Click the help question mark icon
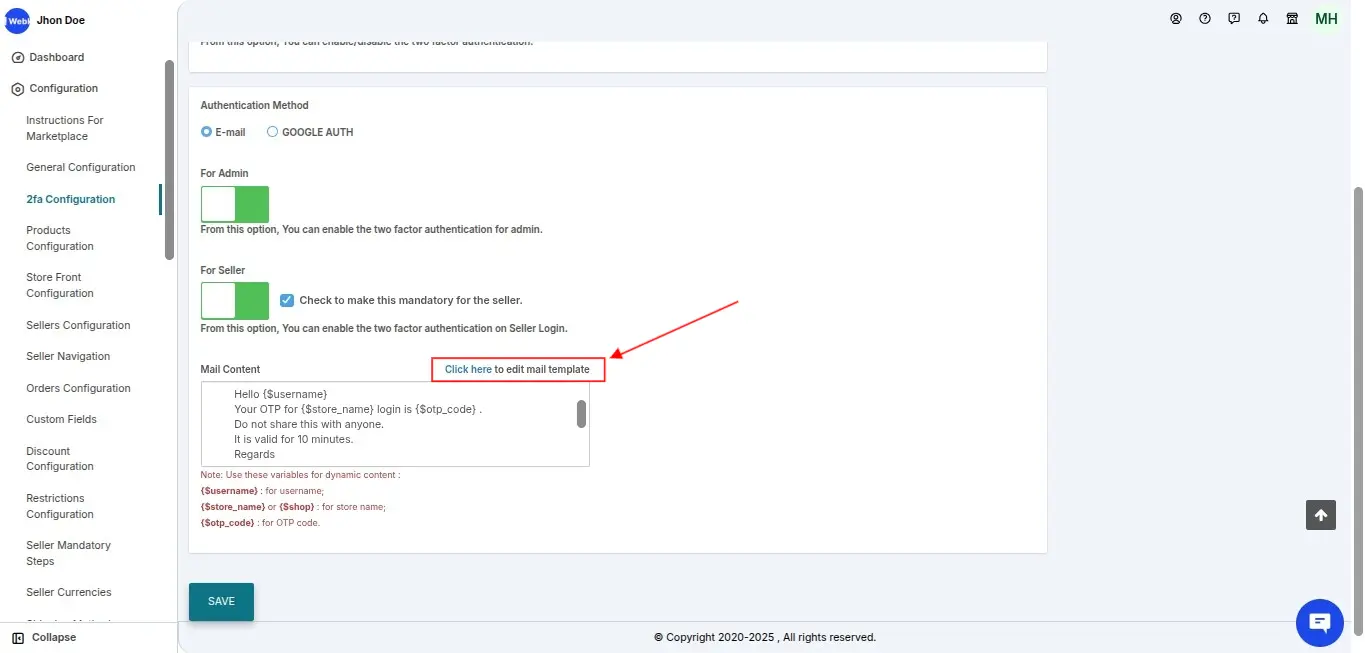The height and width of the screenshot is (653, 1365). [x=1205, y=18]
